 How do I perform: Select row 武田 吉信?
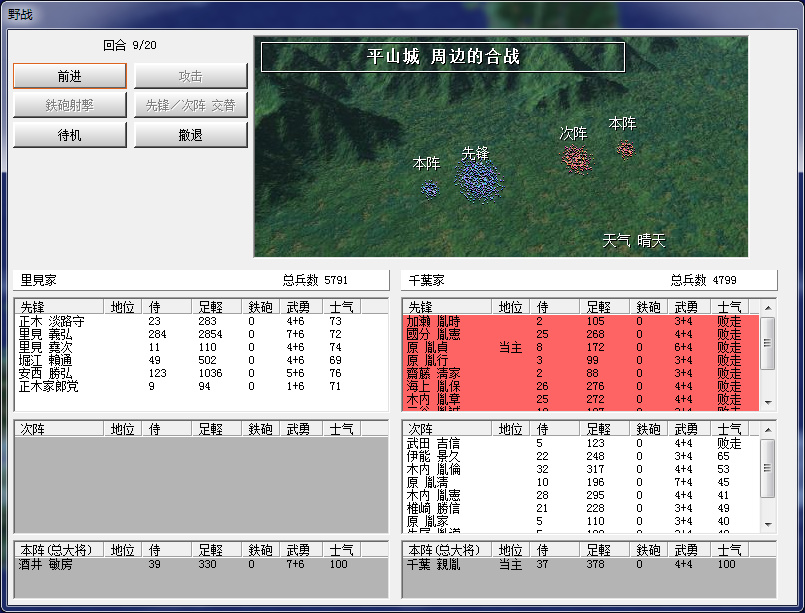581,443
